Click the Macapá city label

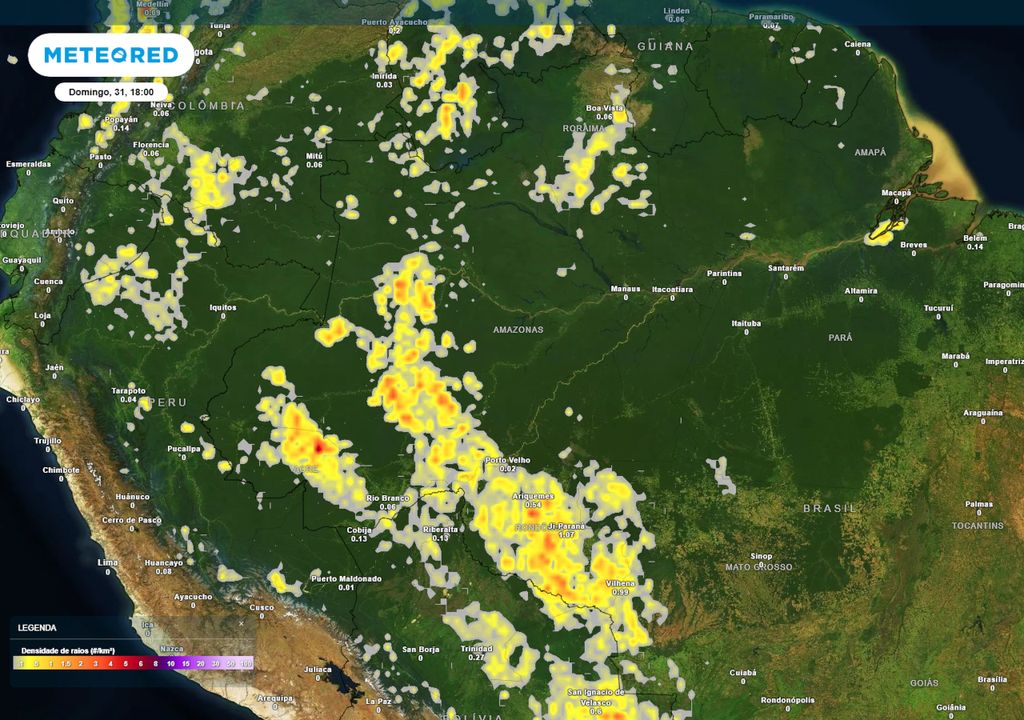pos(895,192)
